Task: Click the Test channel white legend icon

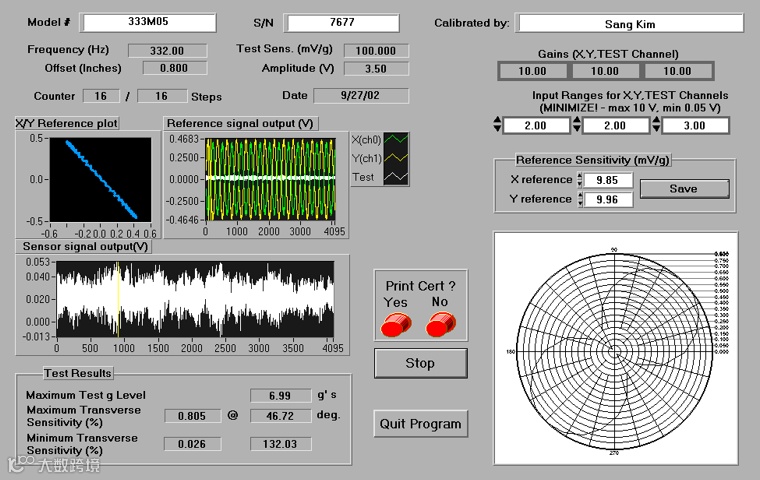Action: tap(397, 177)
